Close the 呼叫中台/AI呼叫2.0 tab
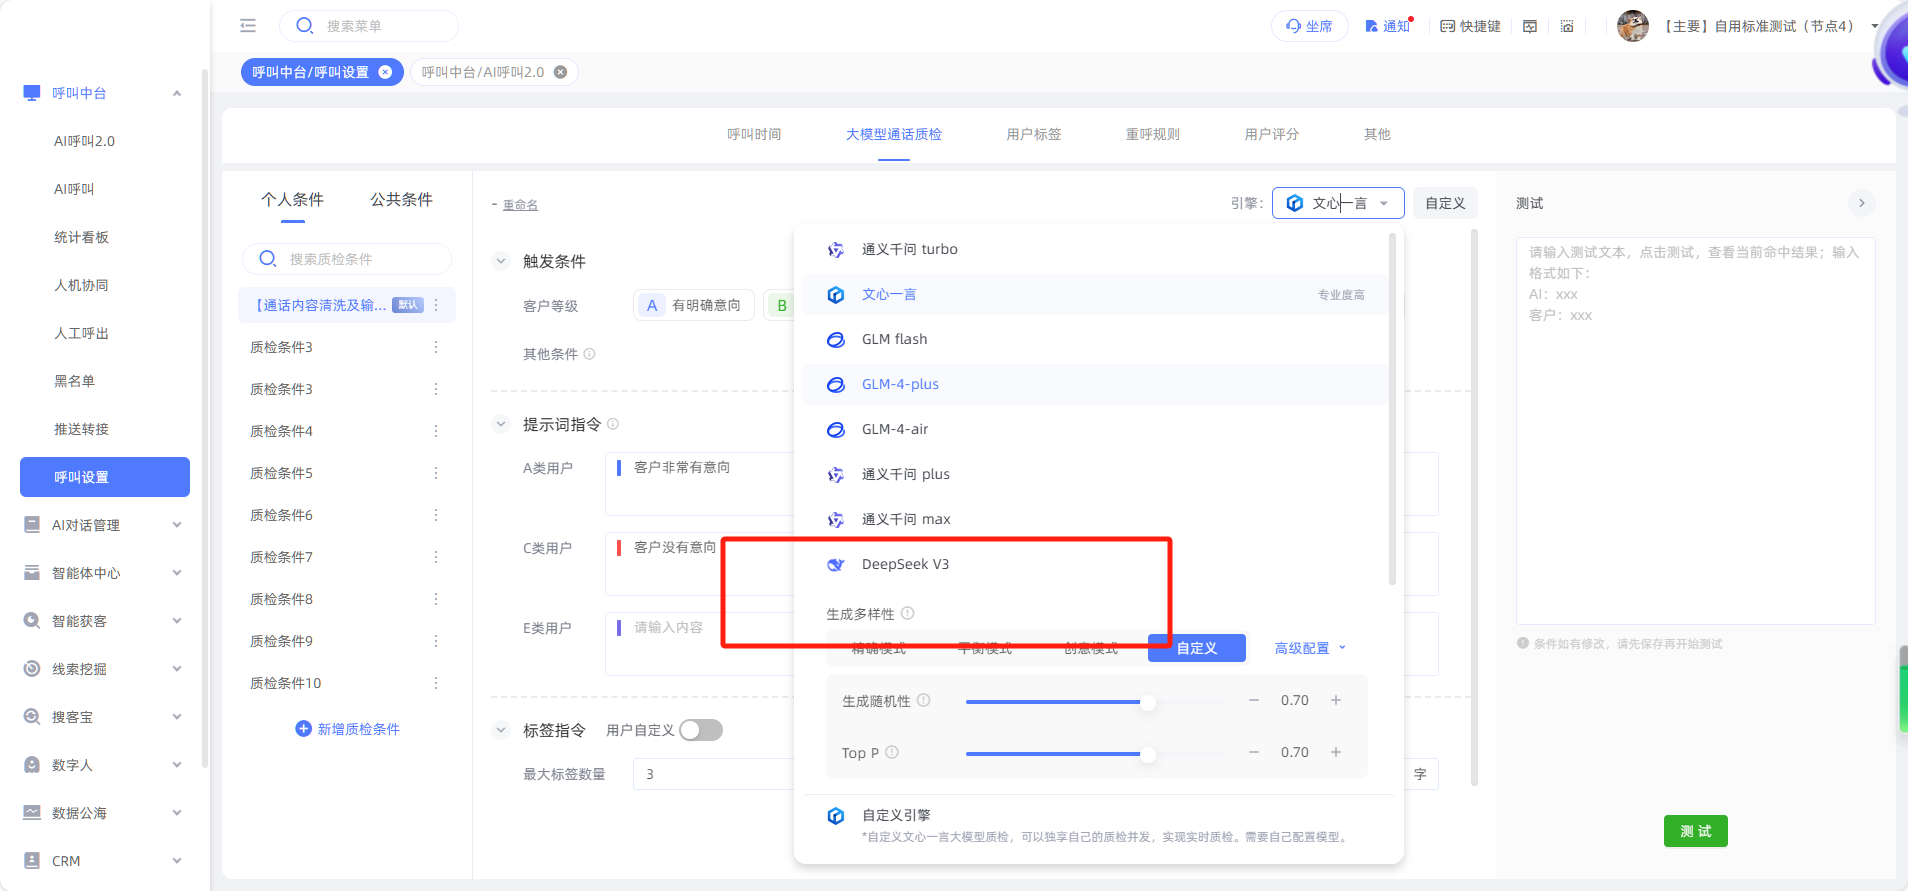The image size is (1908, 891). click(x=560, y=72)
